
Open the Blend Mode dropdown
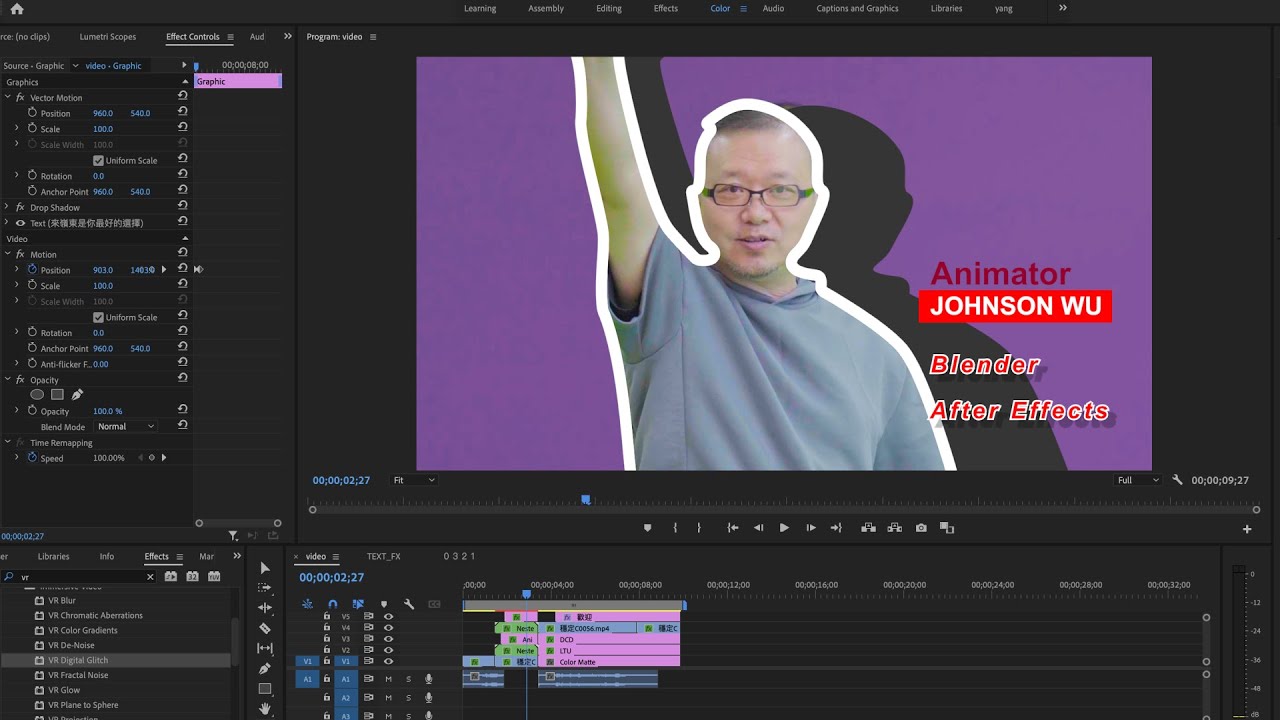pyautogui.click(x=127, y=426)
